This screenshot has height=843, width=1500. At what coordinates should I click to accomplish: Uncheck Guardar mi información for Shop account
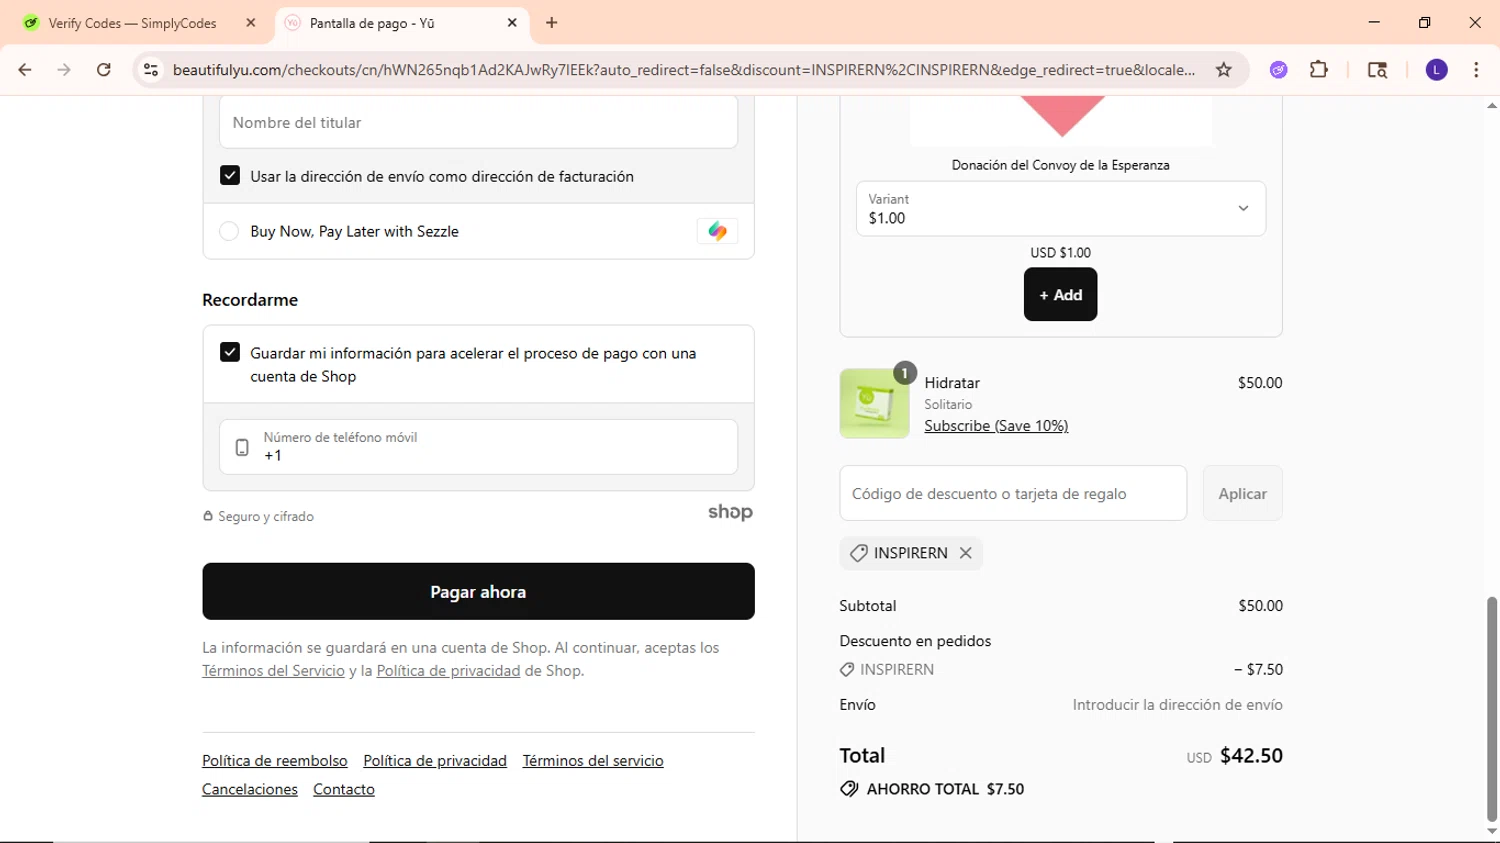pyautogui.click(x=230, y=353)
